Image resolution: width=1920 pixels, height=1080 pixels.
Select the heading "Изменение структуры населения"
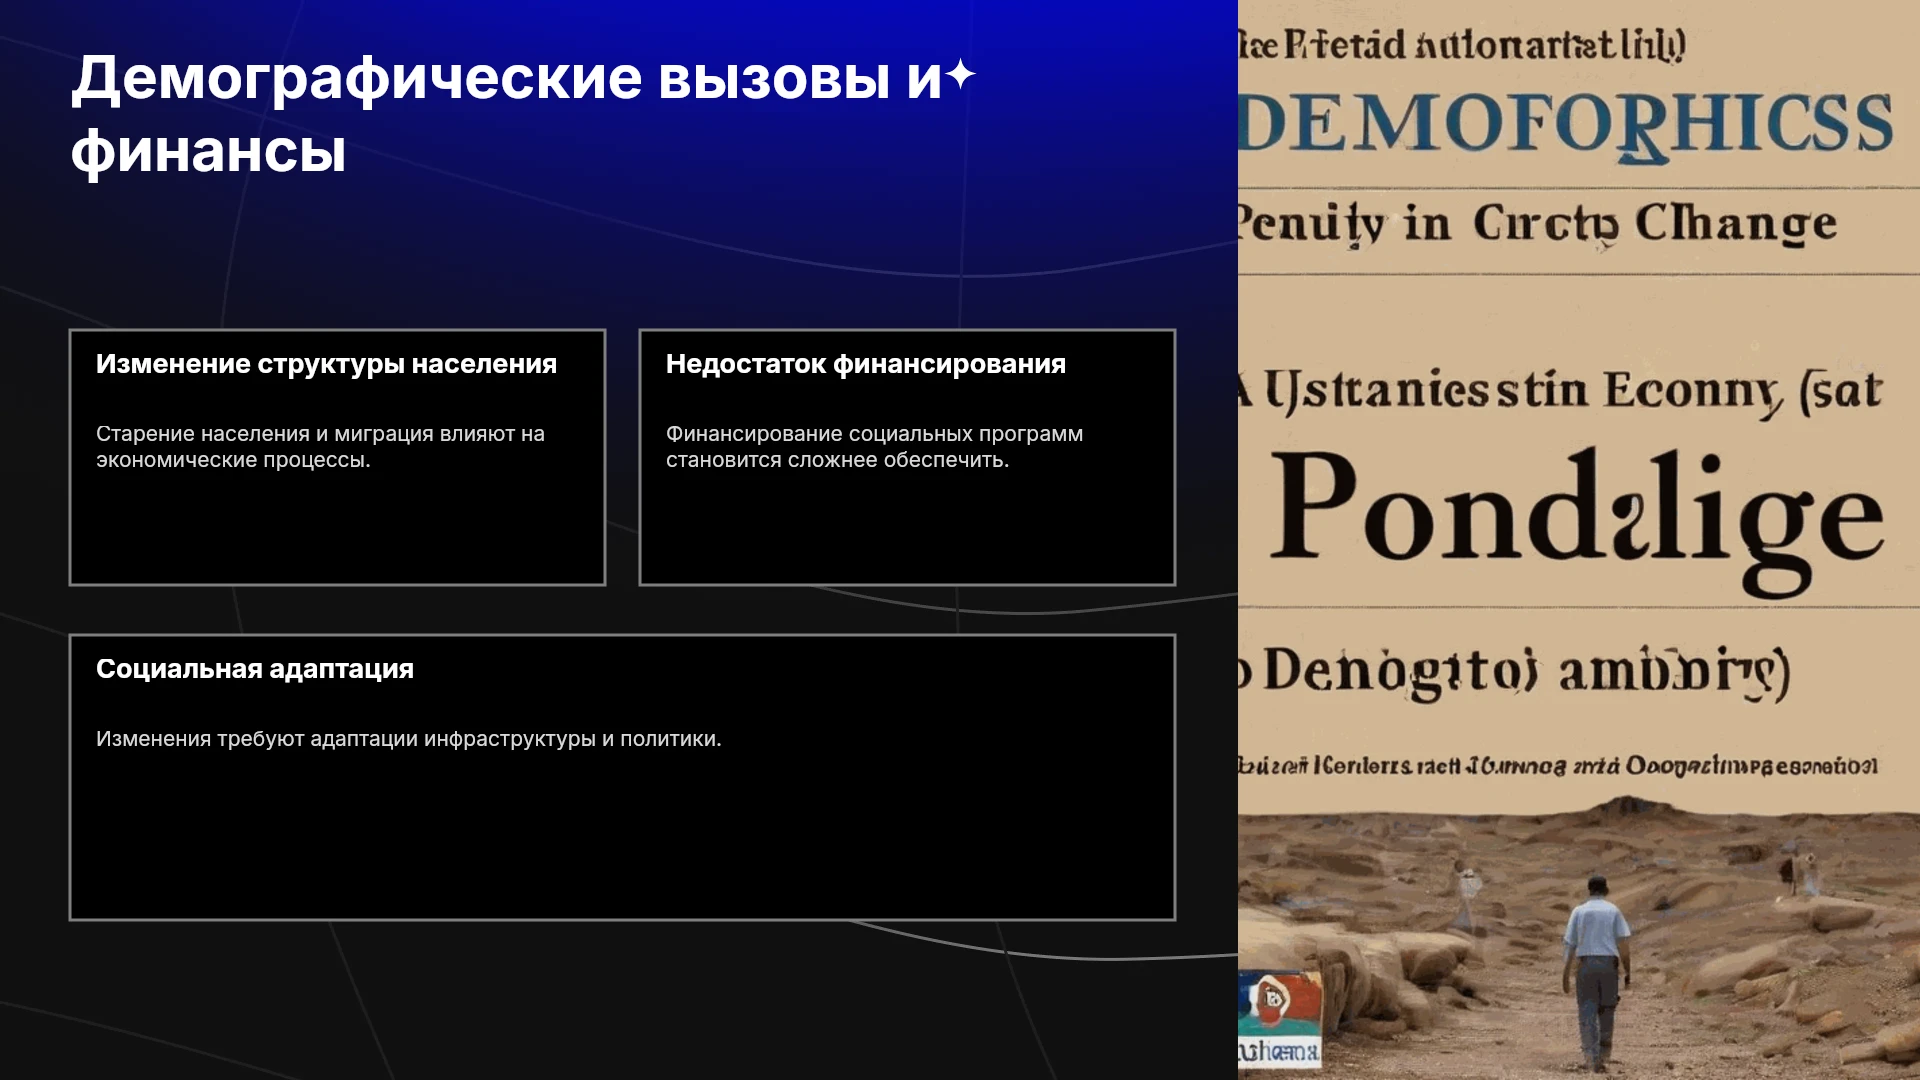click(326, 364)
